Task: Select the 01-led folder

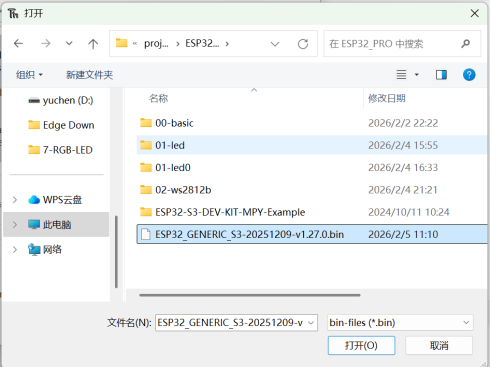Action: pyautogui.click(x=312, y=145)
